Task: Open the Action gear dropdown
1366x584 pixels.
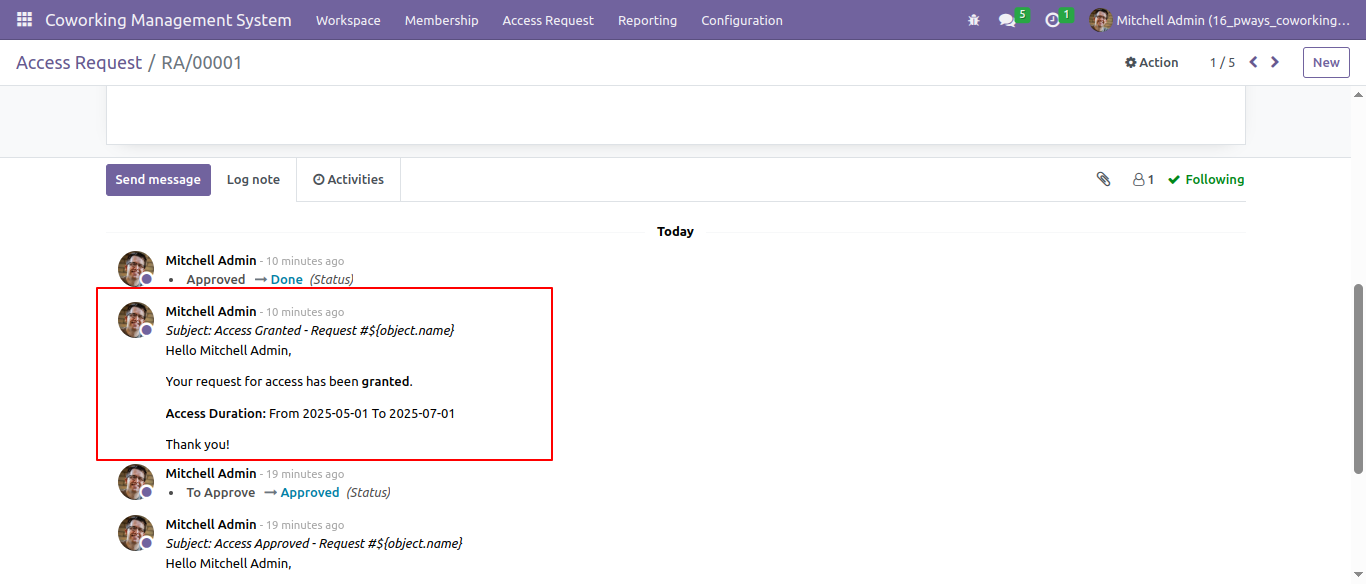Action: [1152, 62]
